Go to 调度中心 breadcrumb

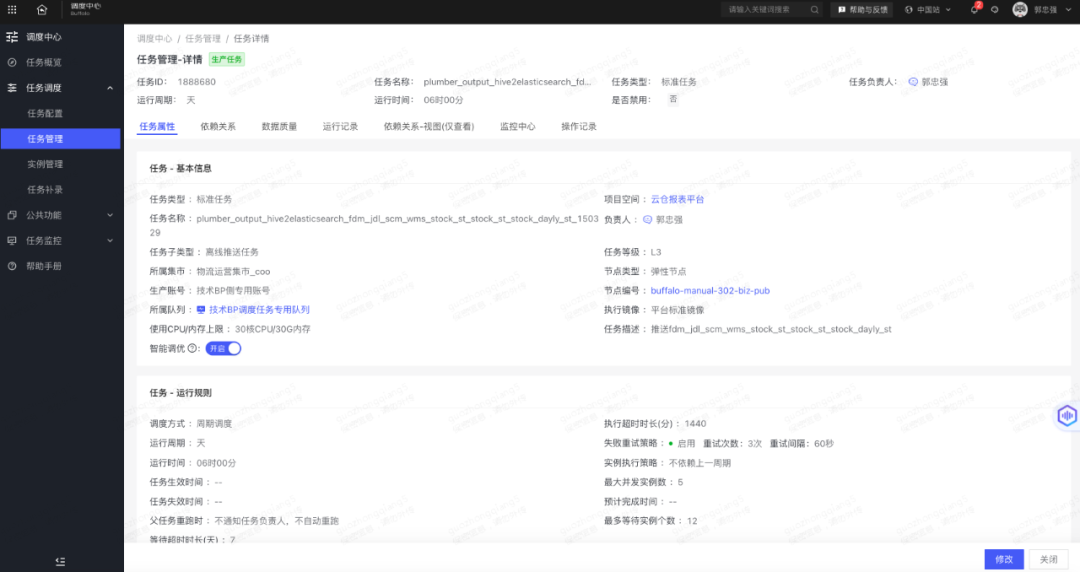click(154, 39)
